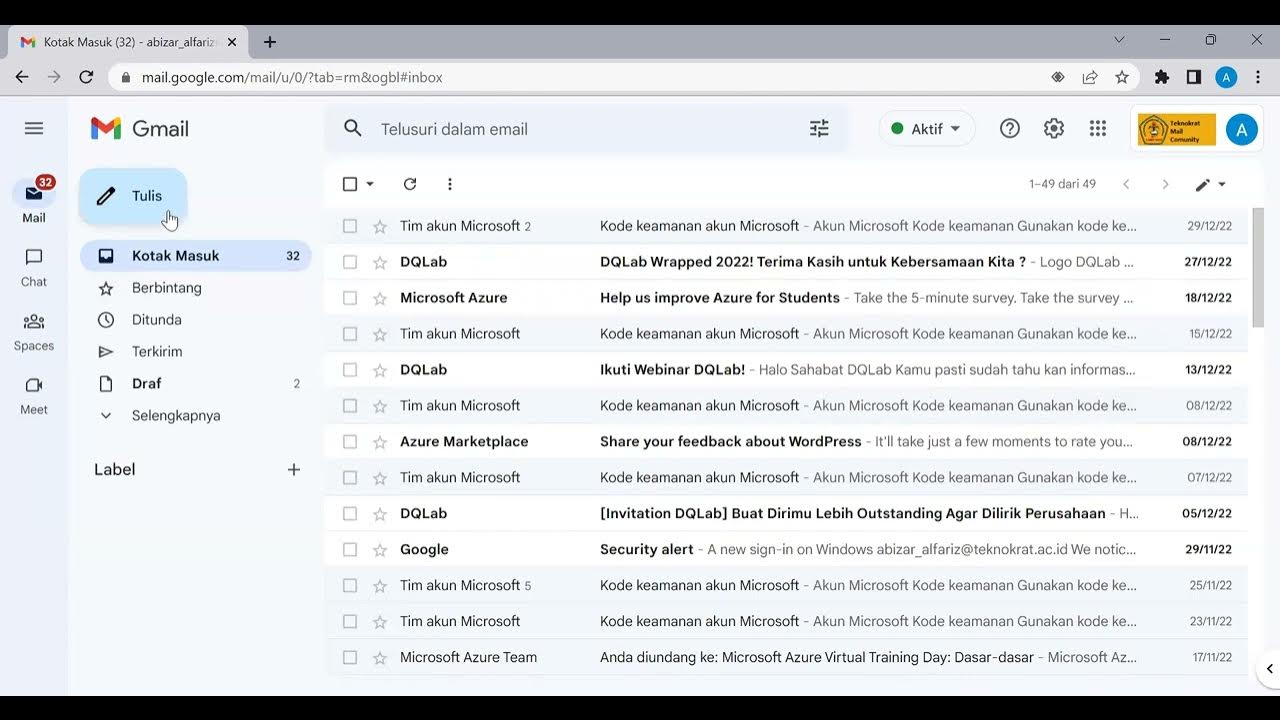Viewport: 1280px width, 720px height.
Task: Reload the page in browser toolbar
Action: tap(86, 77)
